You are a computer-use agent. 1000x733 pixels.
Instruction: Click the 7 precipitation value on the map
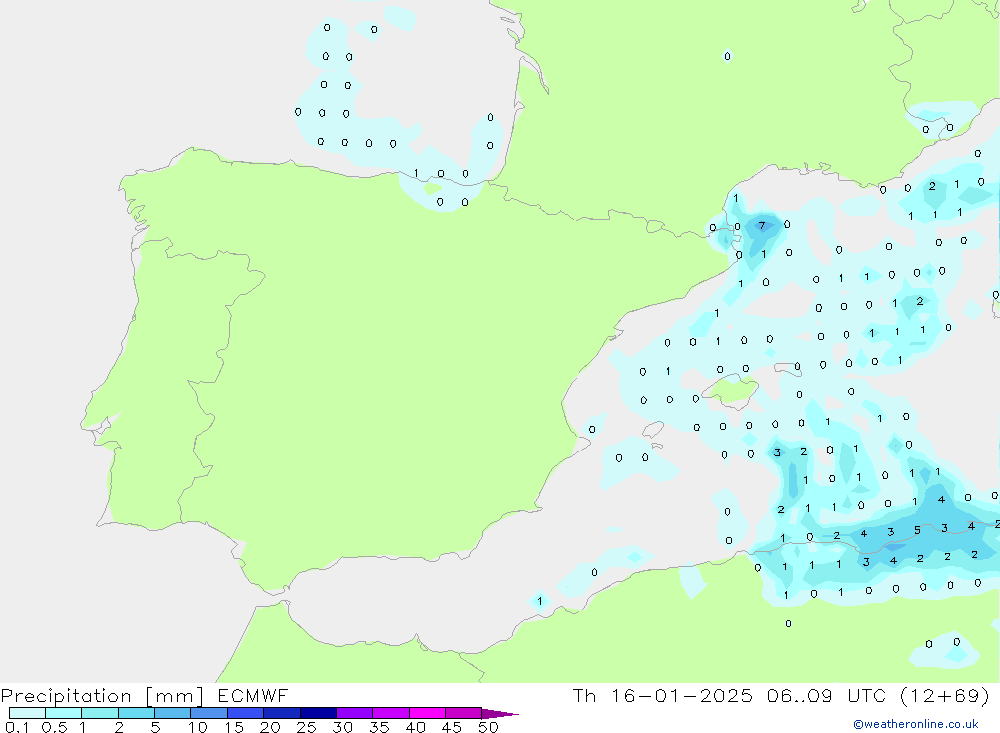click(x=762, y=226)
